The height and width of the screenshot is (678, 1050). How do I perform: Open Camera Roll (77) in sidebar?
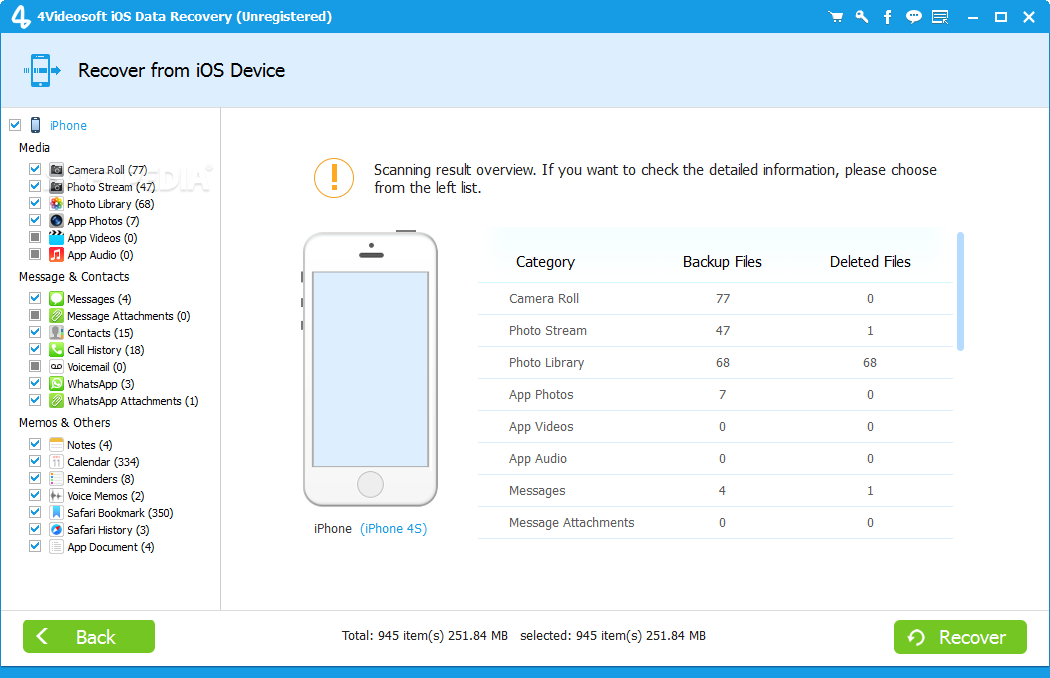pyautogui.click(x=107, y=170)
